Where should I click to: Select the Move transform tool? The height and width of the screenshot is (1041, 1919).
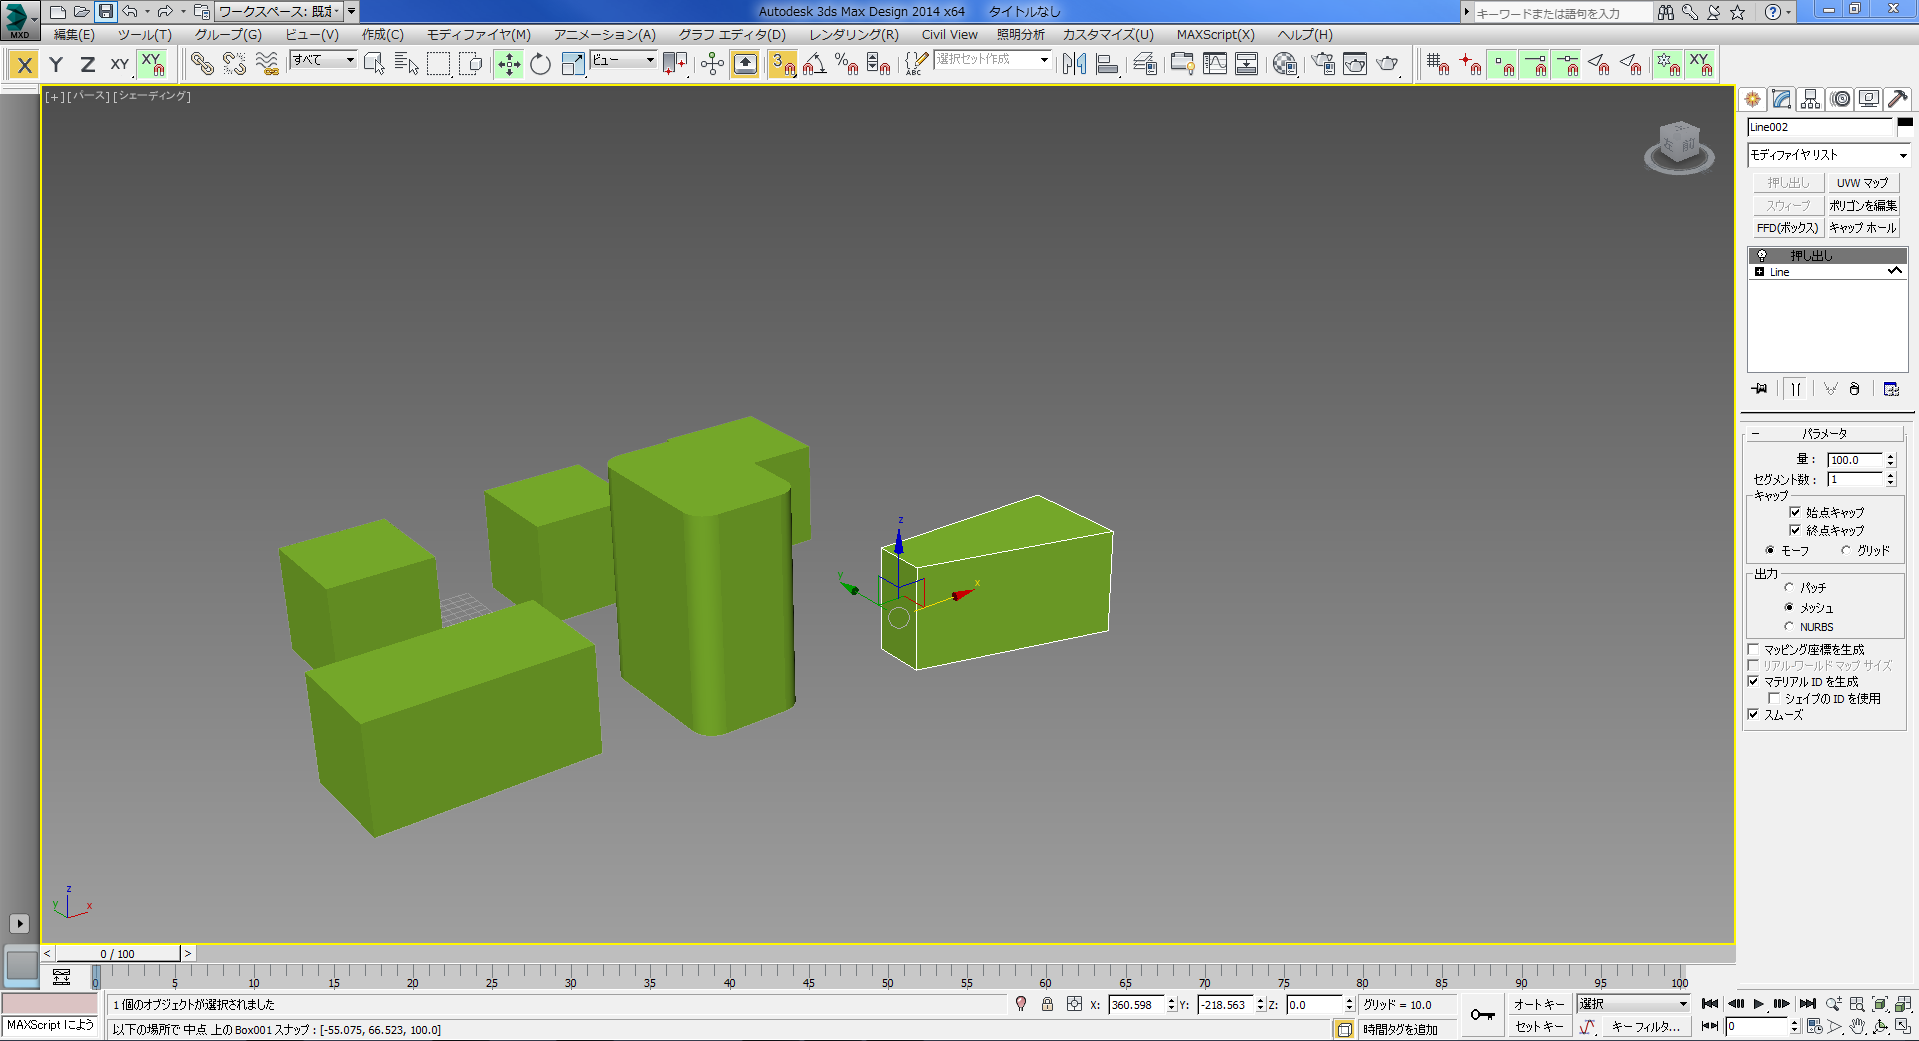click(x=509, y=65)
